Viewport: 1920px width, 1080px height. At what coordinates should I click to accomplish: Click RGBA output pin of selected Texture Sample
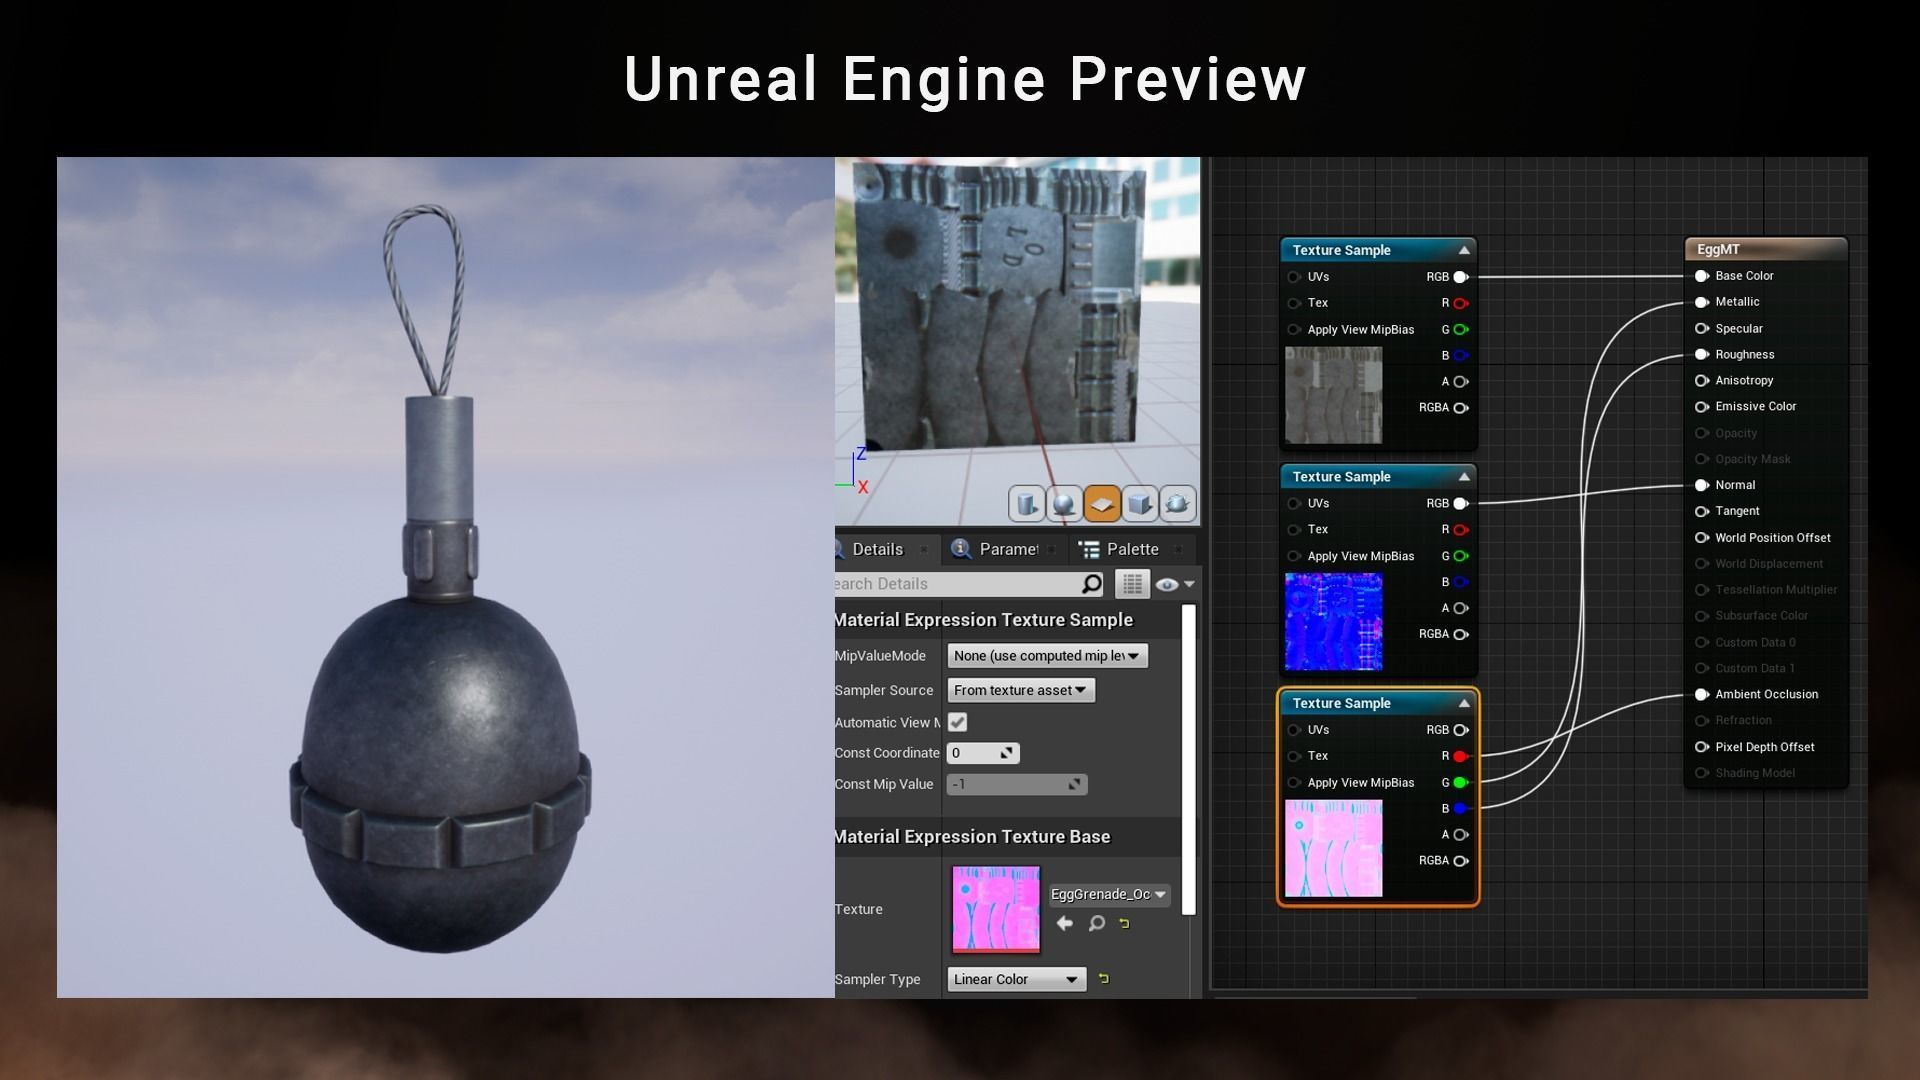coord(1461,860)
